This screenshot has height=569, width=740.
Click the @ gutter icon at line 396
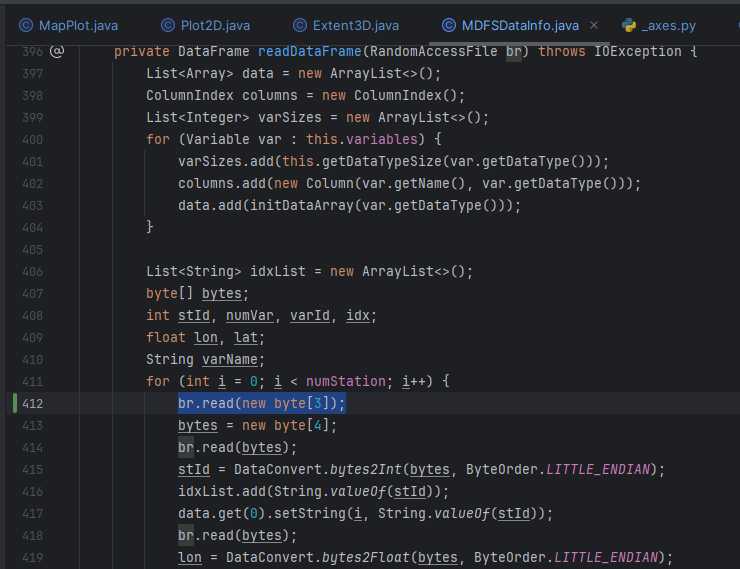tap(57, 51)
